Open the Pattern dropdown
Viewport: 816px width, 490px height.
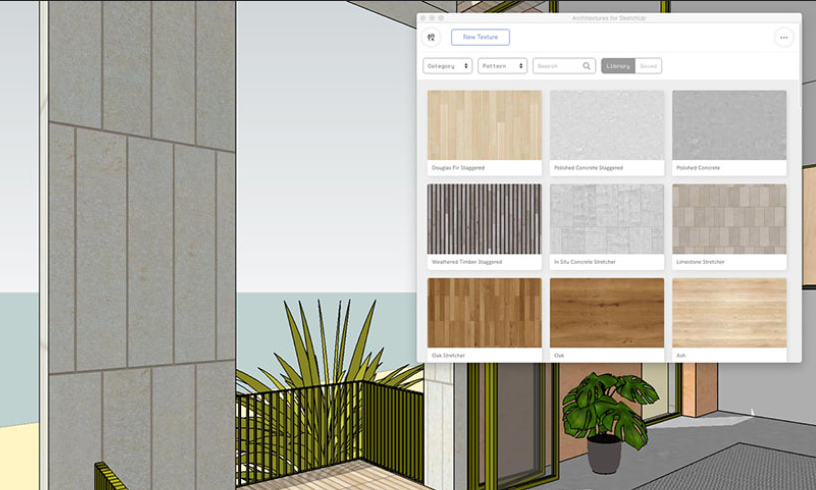click(x=502, y=66)
